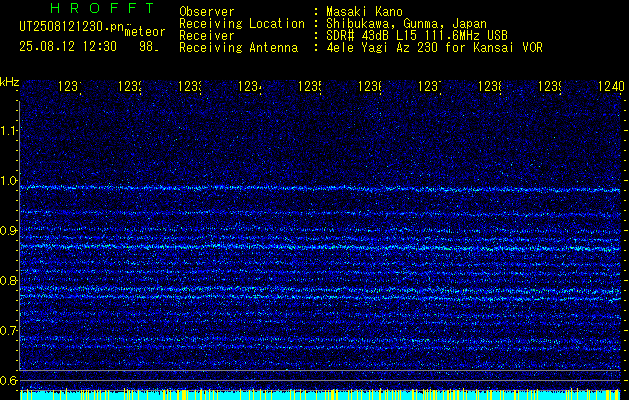Click Shibukawa, Gunma, Japan text
This screenshot has width=629, height=400.
tap(406, 24)
